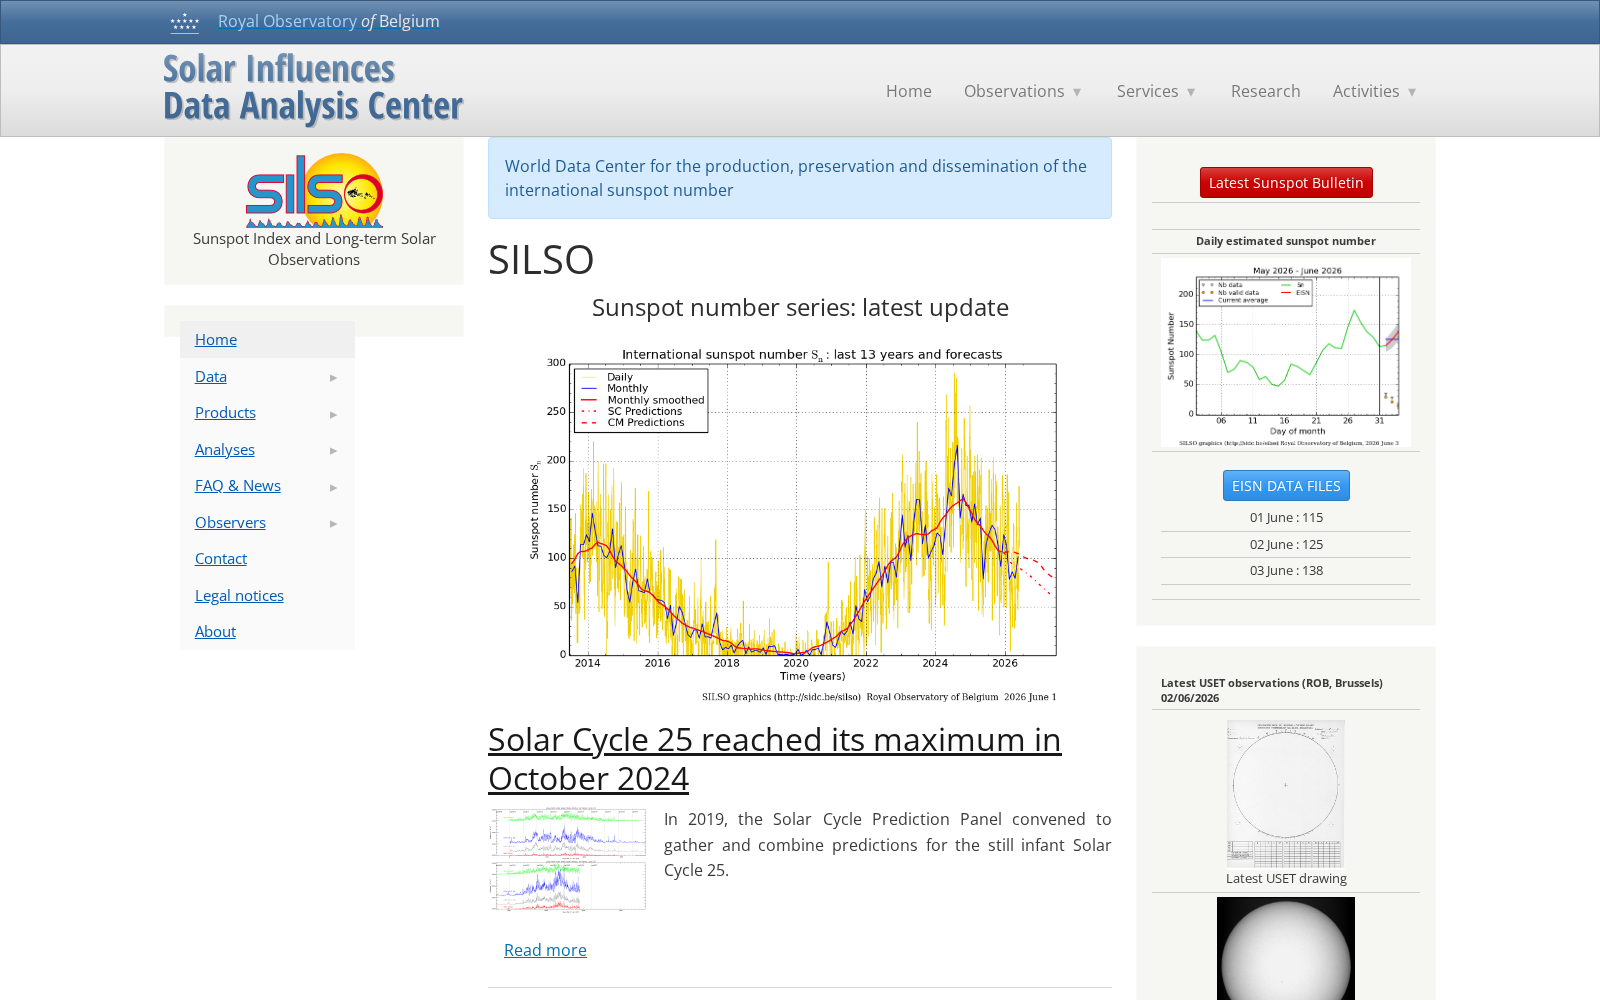
Task: Open the About sidebar link
Action: click(x=215, y=631)
